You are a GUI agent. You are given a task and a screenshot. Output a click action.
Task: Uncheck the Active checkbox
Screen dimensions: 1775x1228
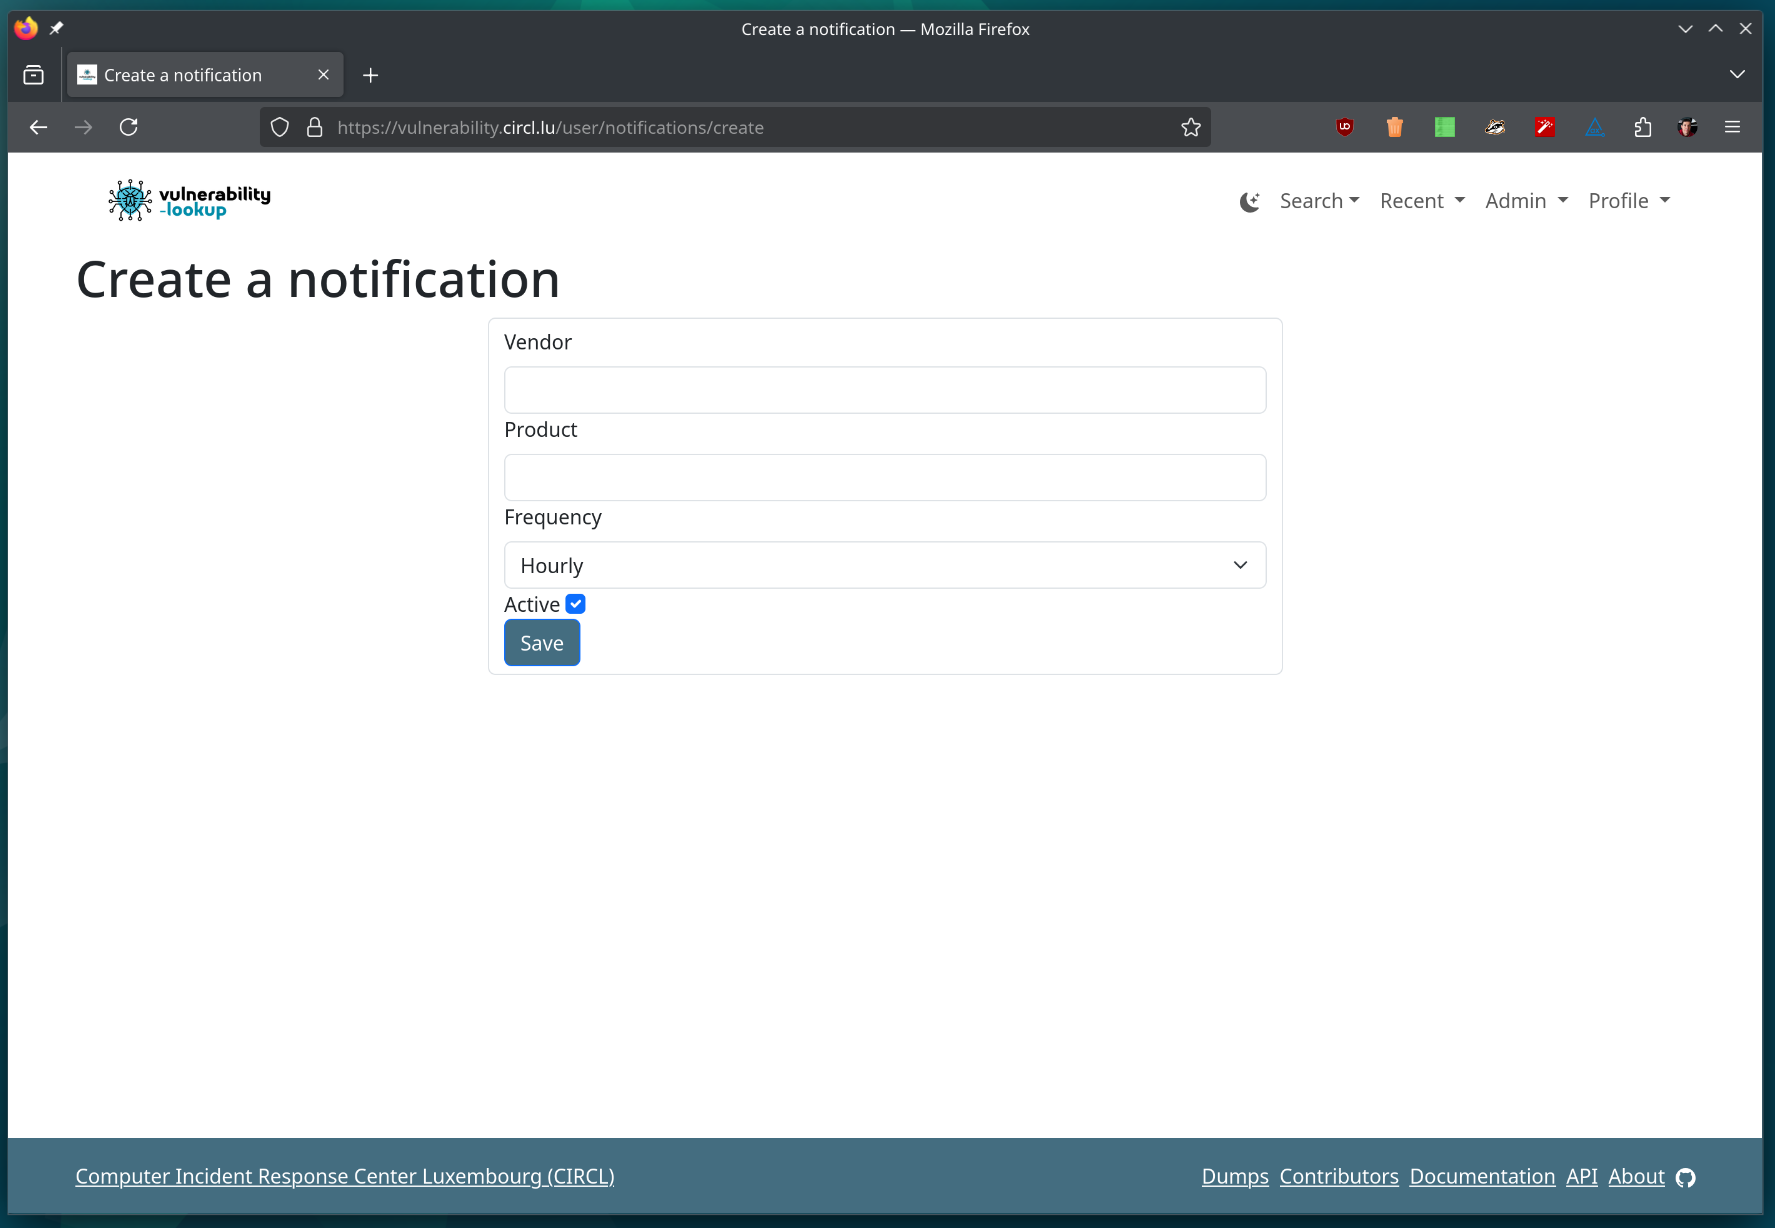(575, 604)
